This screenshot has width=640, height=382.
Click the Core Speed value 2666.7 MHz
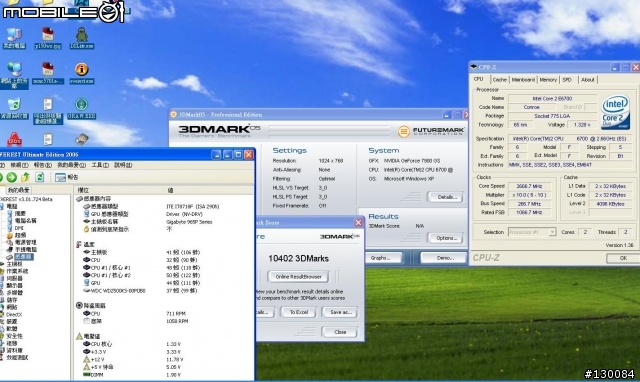[x=529, y=186]
